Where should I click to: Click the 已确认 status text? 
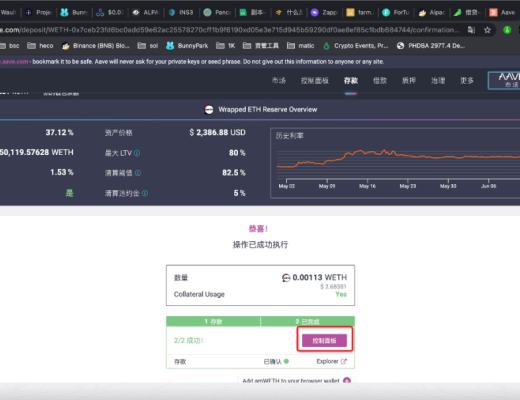pos(272,362)
